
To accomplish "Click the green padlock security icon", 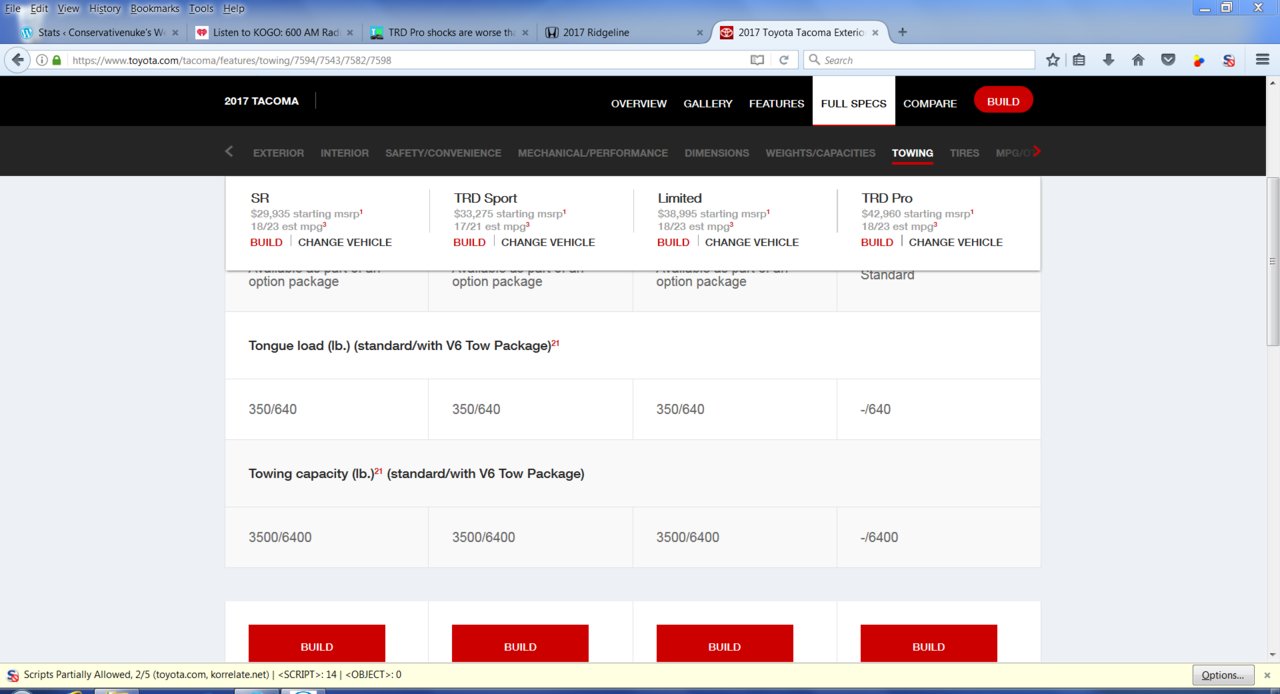I will pos(57,60).
